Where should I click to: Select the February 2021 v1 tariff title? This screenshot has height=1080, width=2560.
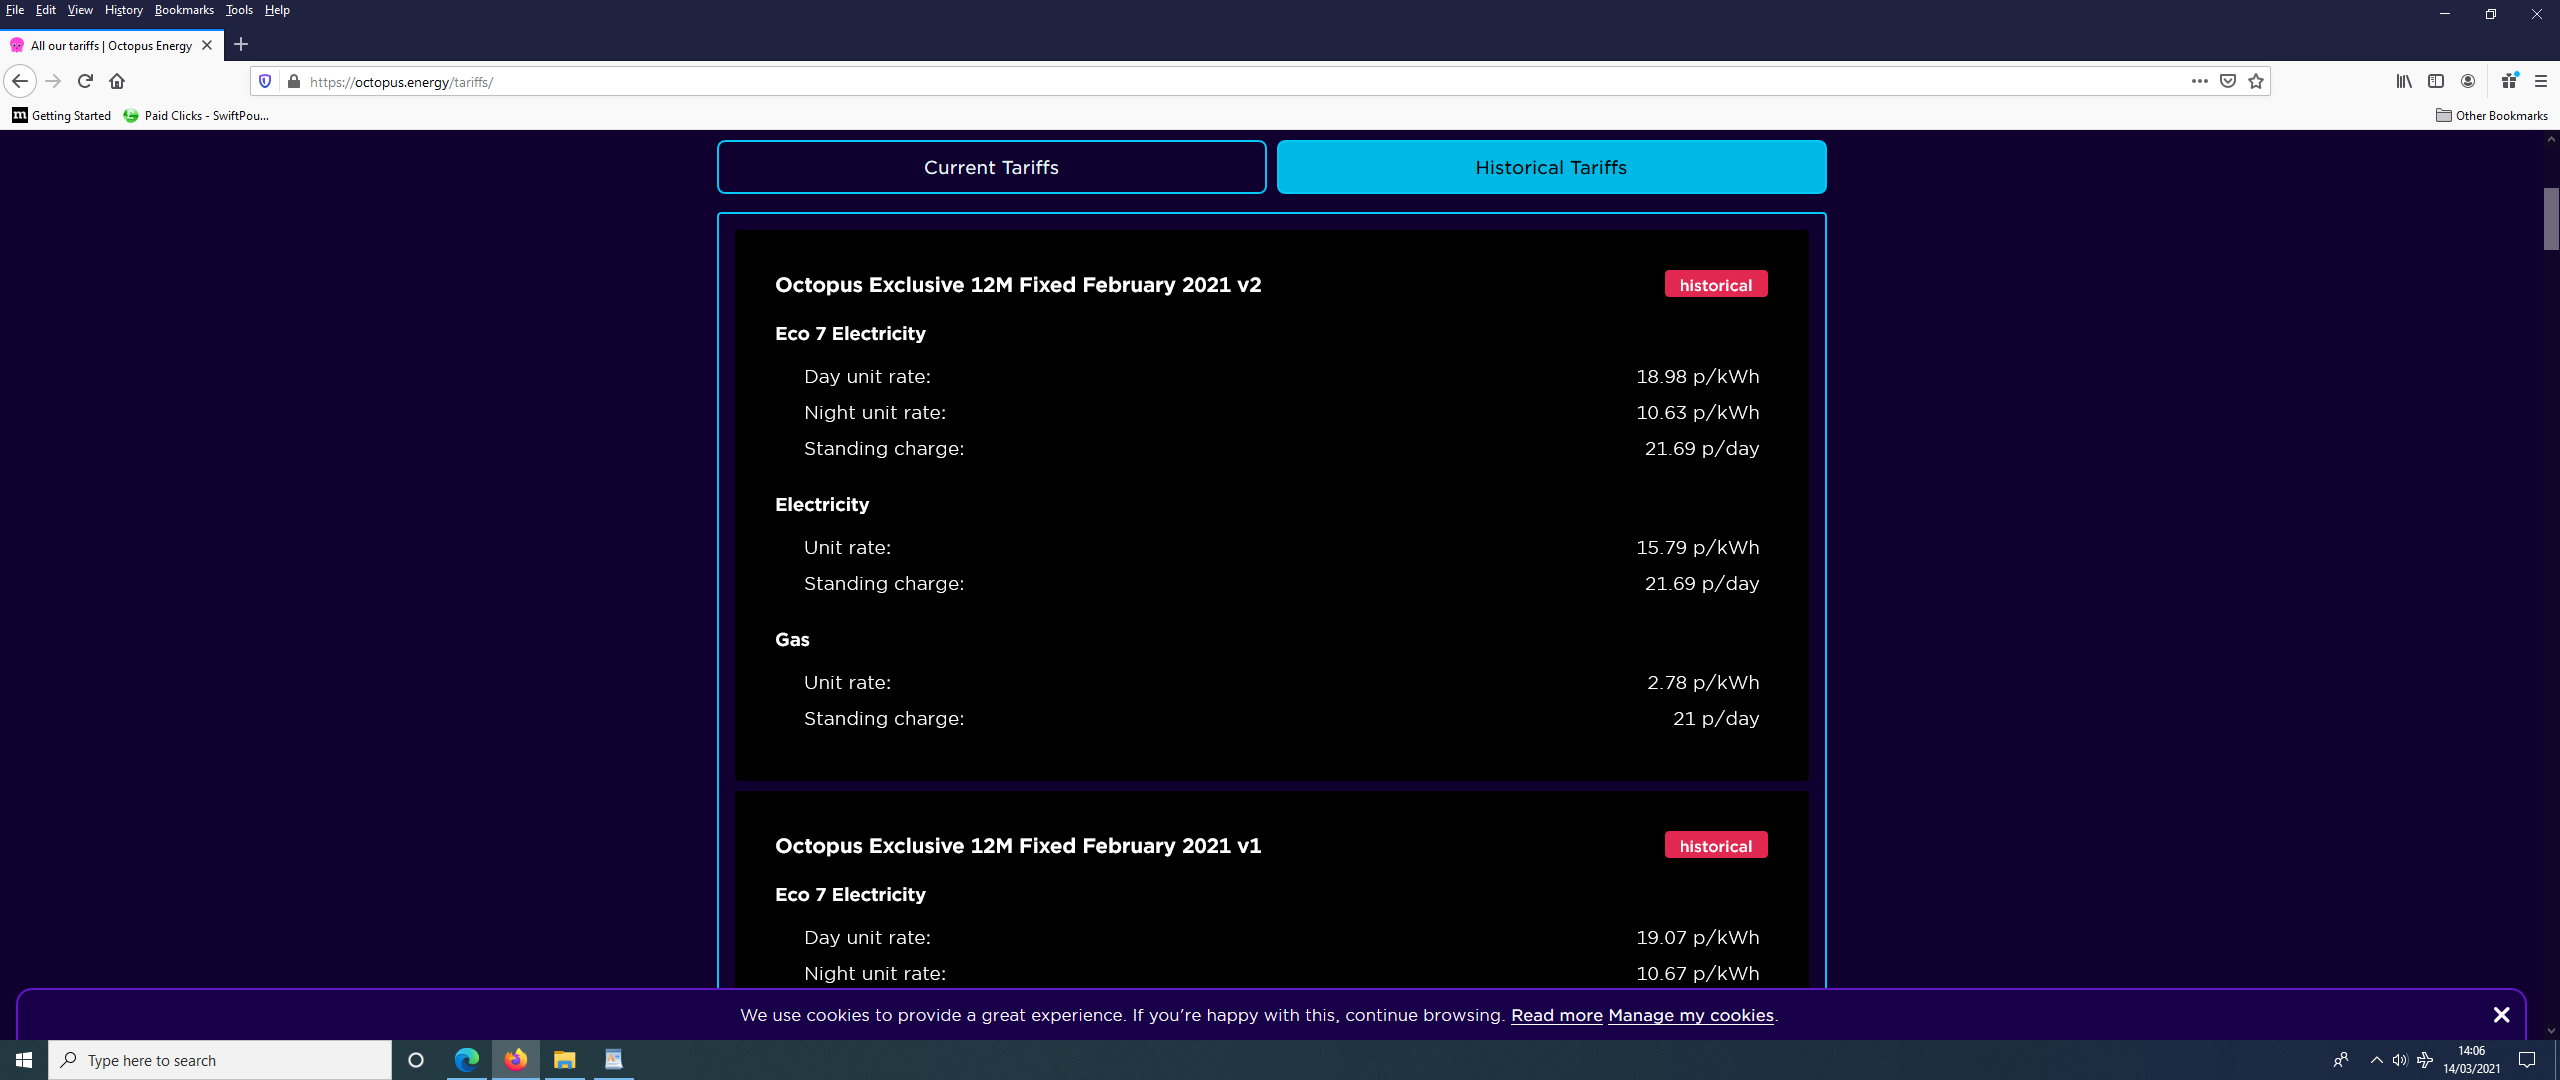point(1017,846)
